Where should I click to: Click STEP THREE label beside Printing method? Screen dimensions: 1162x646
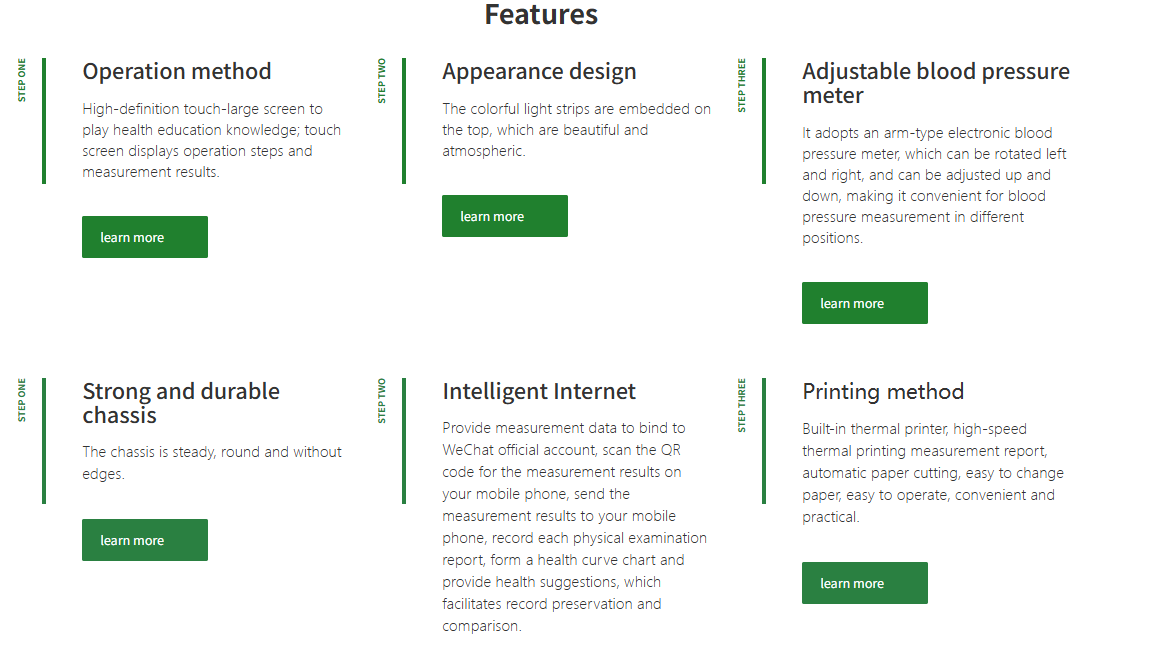[x=742, y=406]
